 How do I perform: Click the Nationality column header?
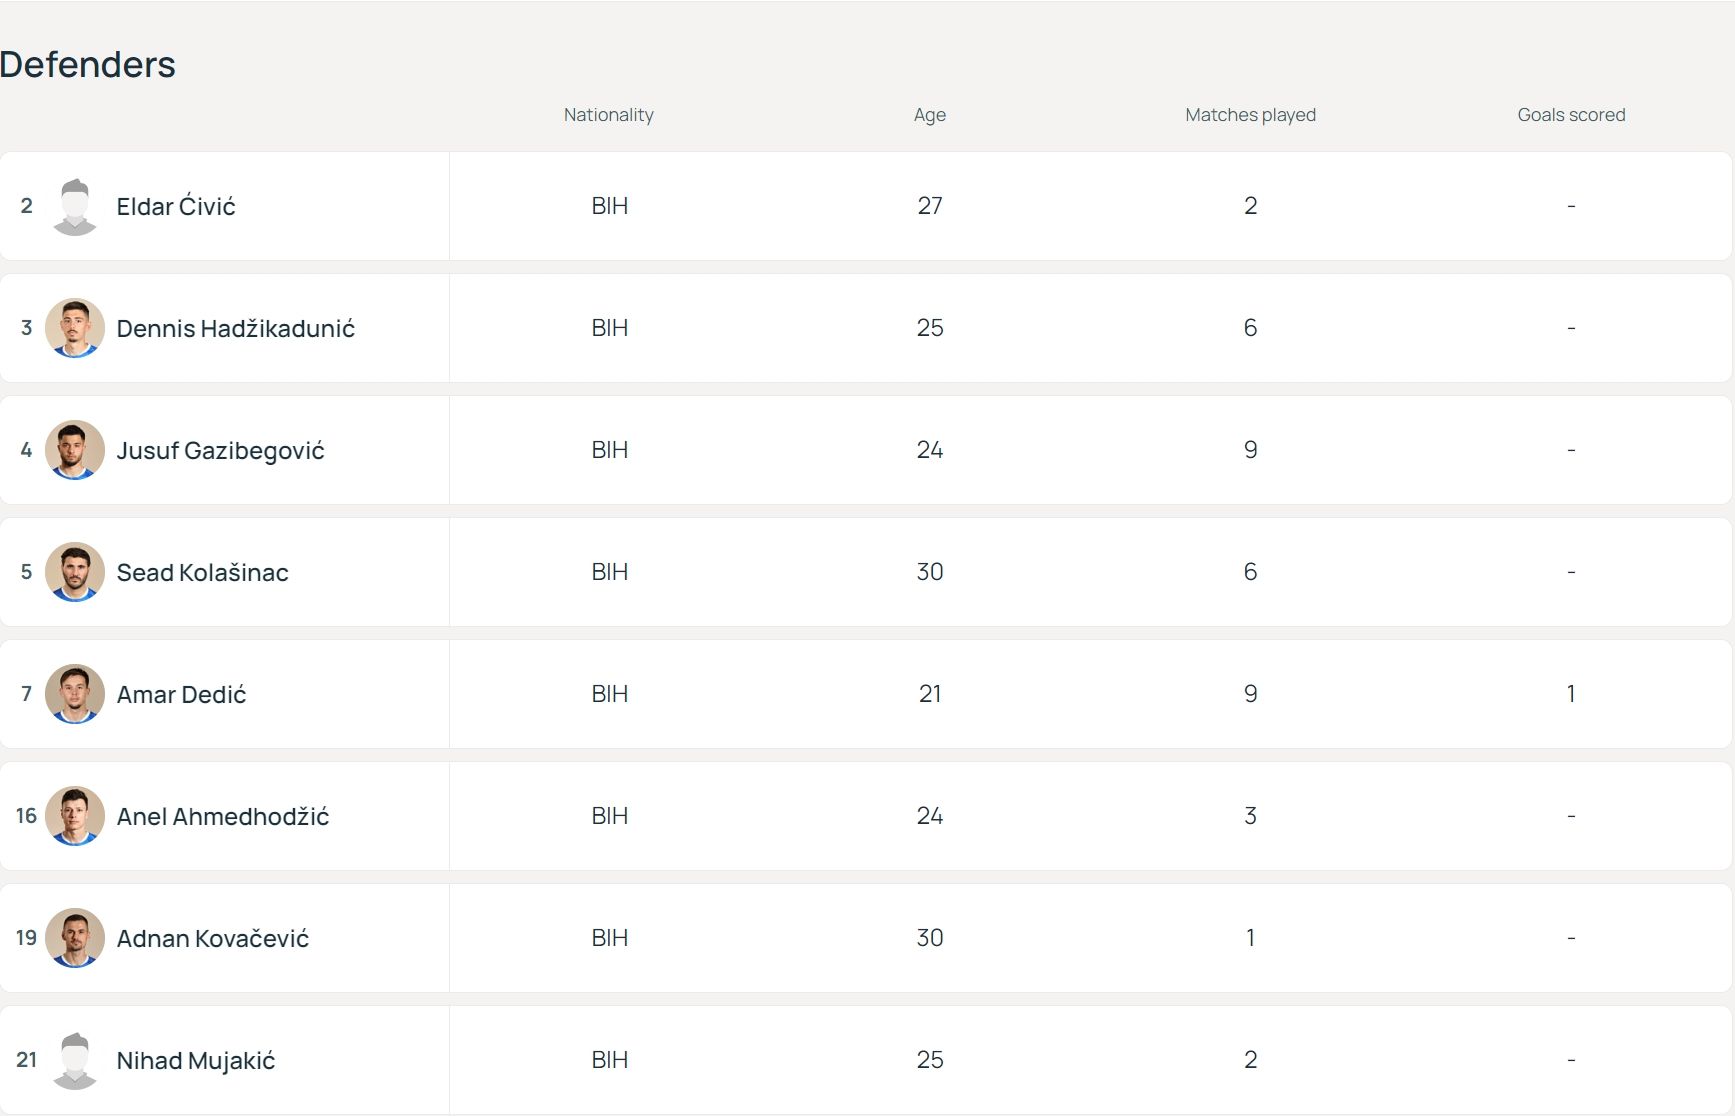(x=608, y=115)
